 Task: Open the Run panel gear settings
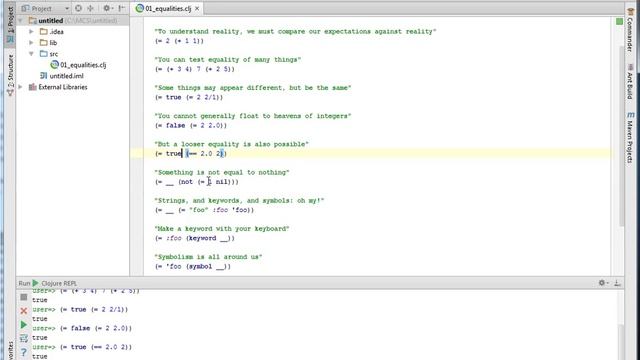click(x=602, y=283)
